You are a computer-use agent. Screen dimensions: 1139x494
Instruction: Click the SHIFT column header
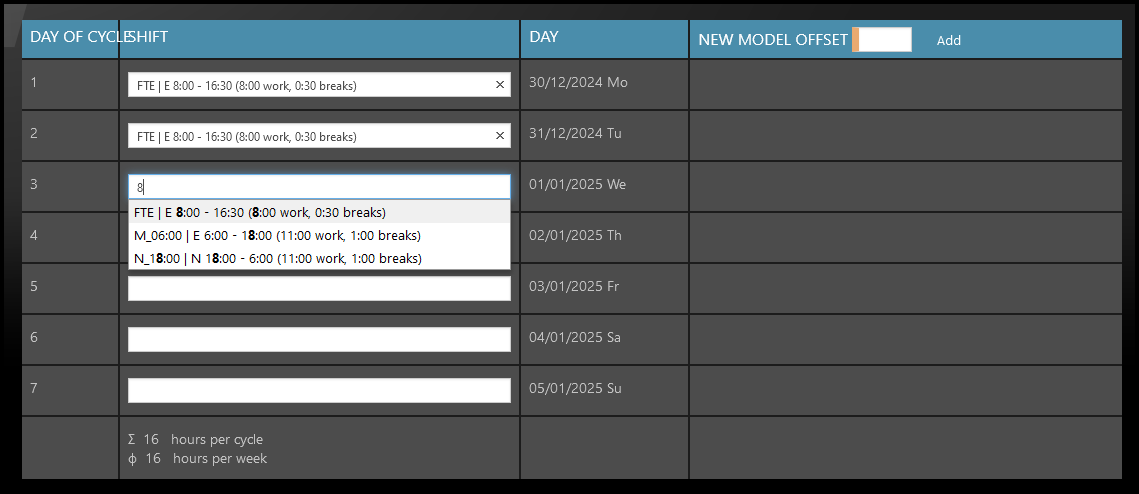click(x=150, y=38)
